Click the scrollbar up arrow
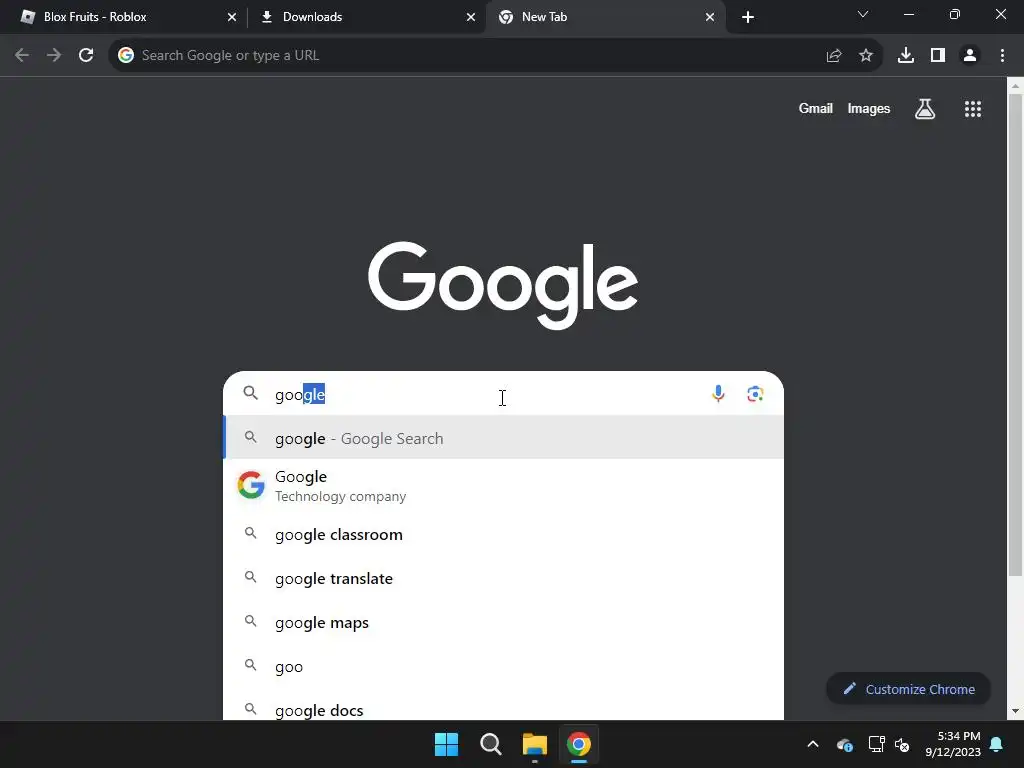Screen dimensions: 1024x768 coord(1015,86)
